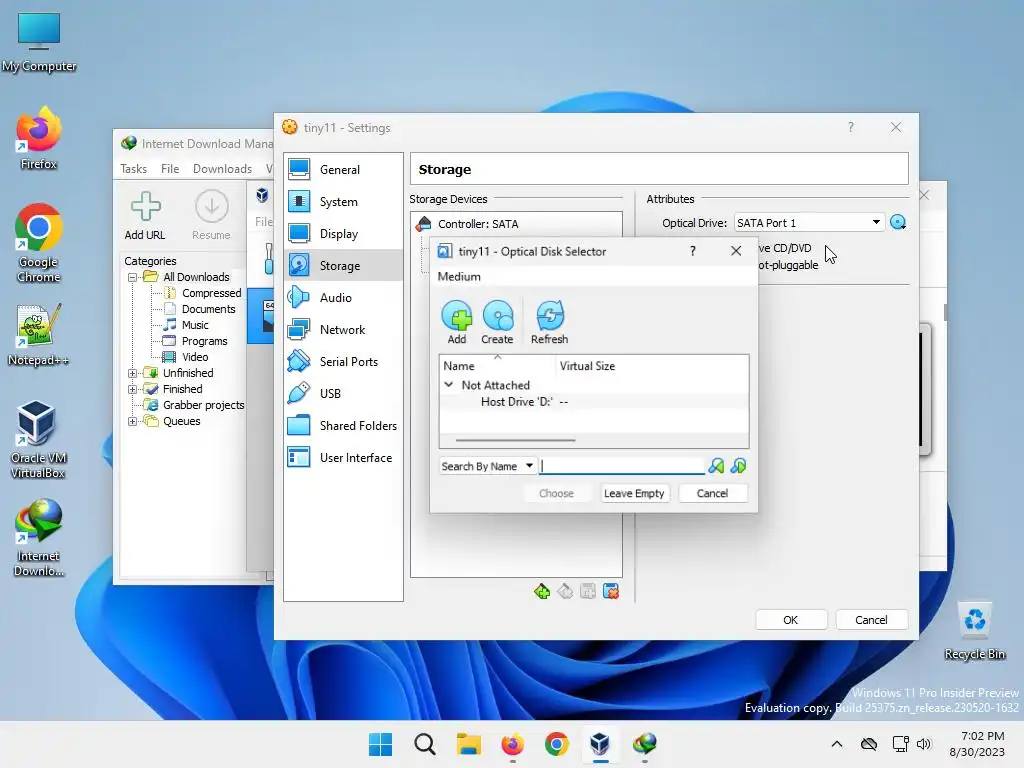Open Windows Start menu
1024x768 pixels.
click(x=380, y=744)
